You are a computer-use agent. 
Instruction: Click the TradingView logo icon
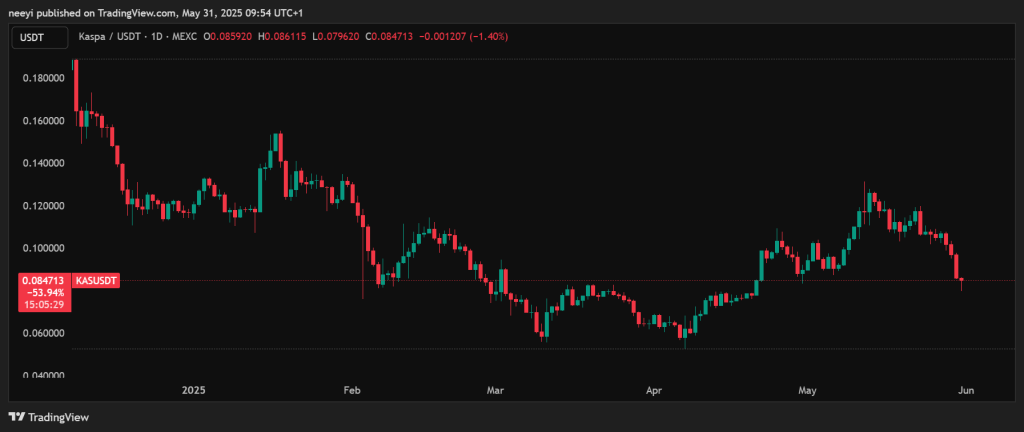(17, 417)
